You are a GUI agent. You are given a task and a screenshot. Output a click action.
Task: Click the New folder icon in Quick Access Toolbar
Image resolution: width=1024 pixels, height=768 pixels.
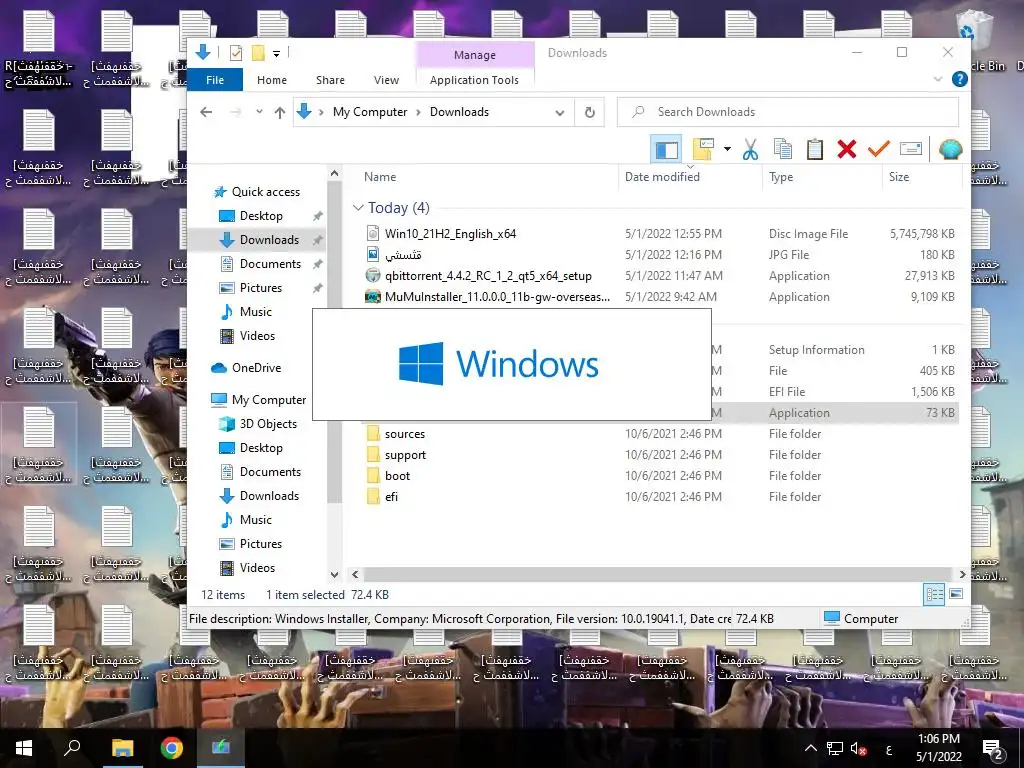click(x=259, y=53)
